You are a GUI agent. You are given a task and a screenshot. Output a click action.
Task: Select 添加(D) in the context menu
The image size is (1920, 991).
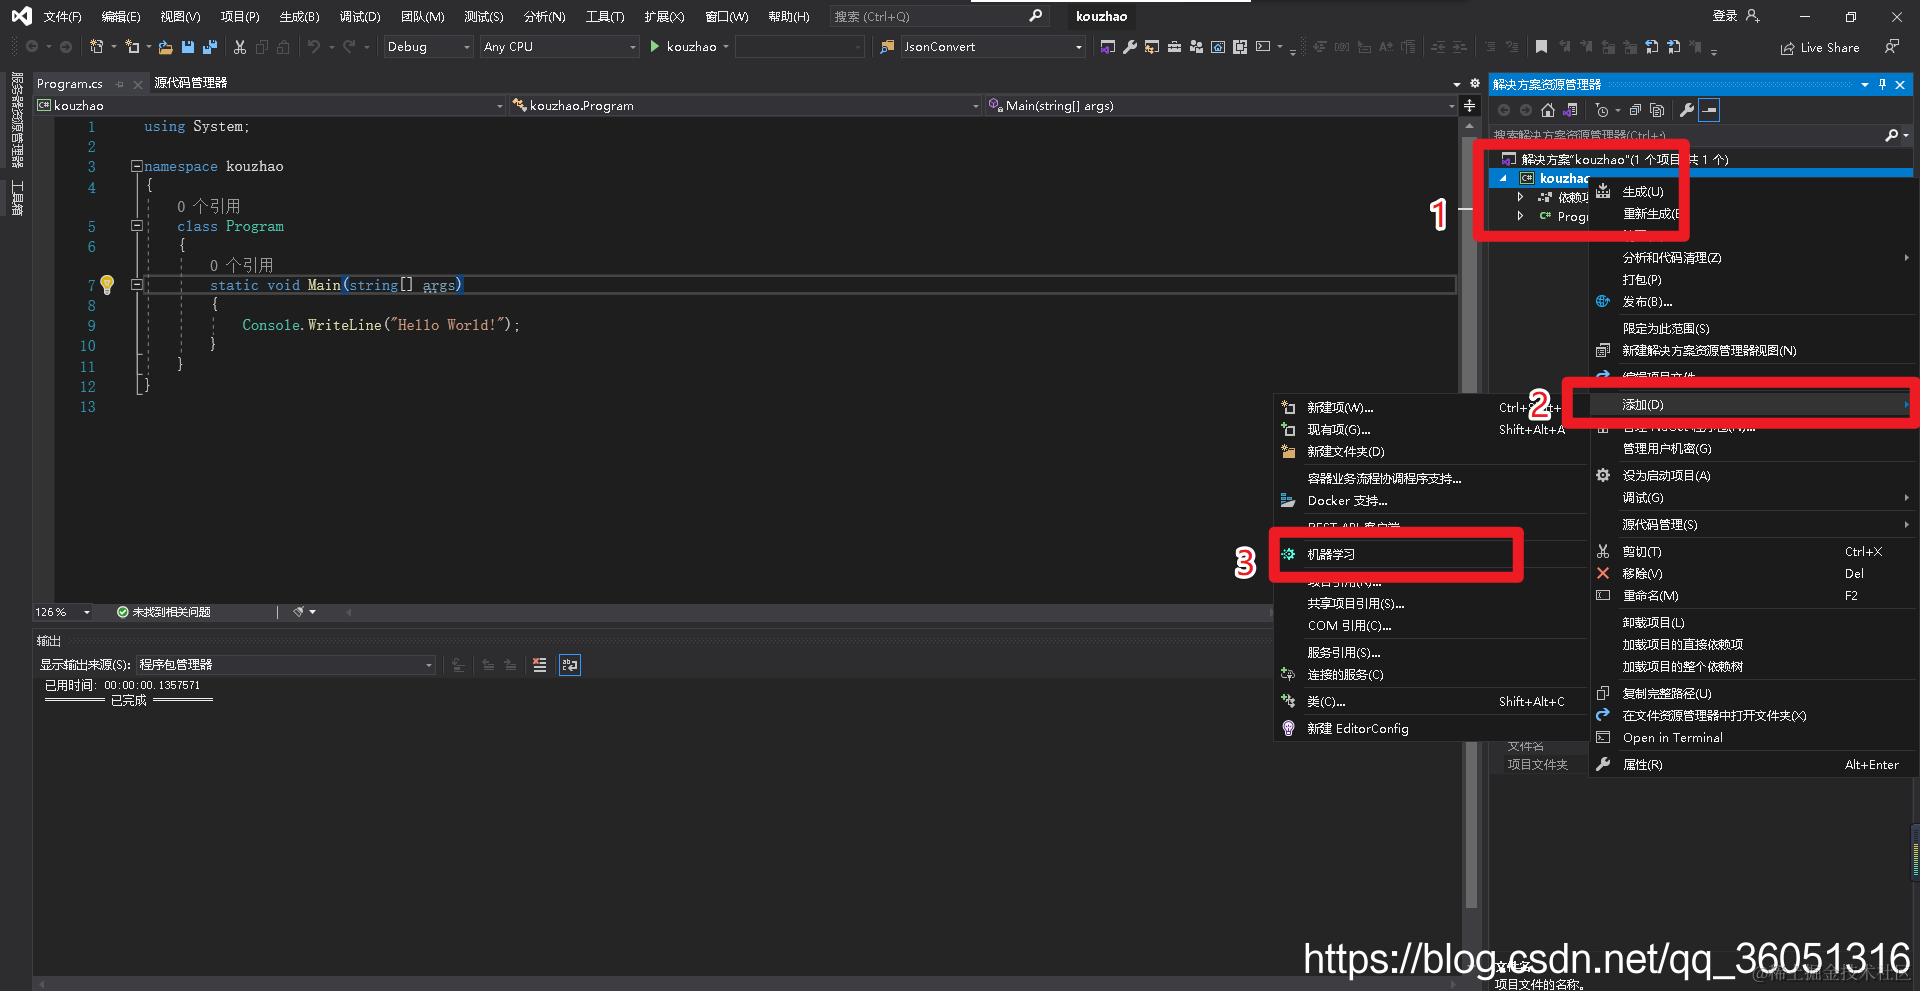point(1752,405)
